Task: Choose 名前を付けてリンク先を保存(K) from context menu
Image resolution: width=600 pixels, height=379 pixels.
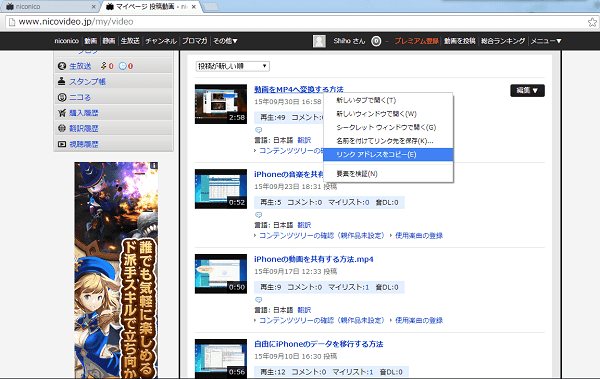Action: coord(388,141)
